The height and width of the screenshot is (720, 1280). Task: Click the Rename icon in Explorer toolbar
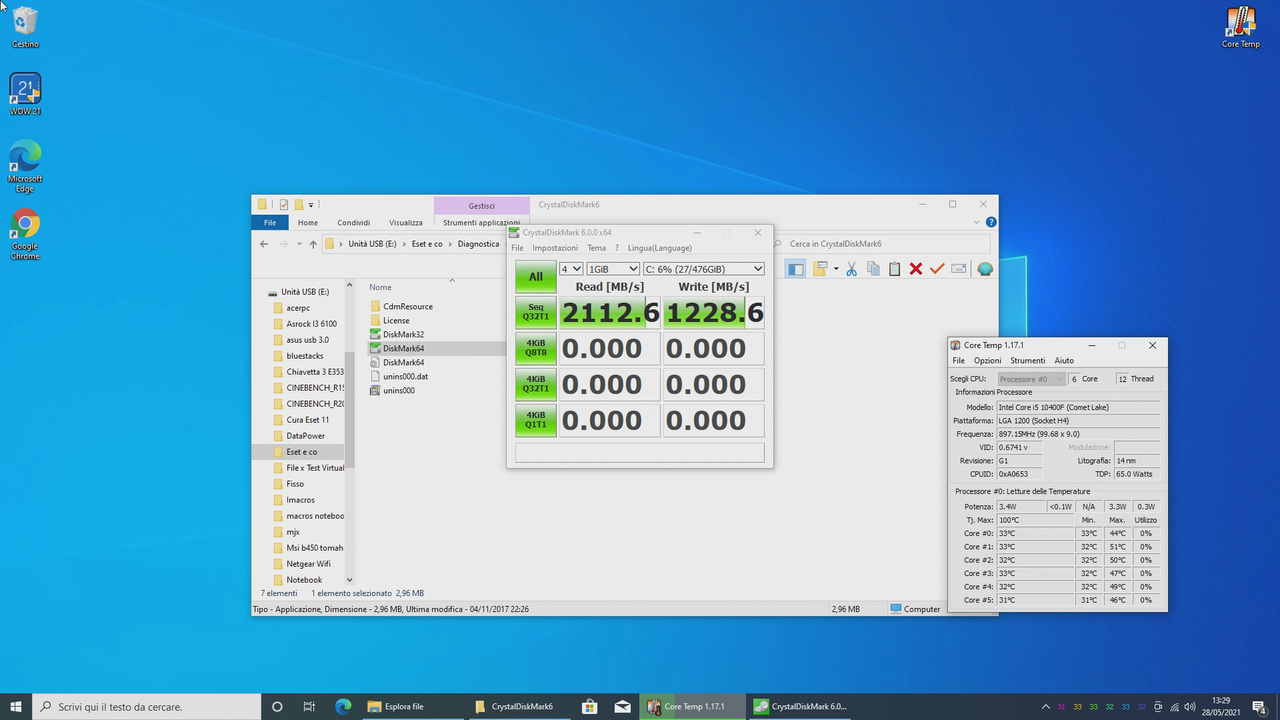[x=959, y=269]
